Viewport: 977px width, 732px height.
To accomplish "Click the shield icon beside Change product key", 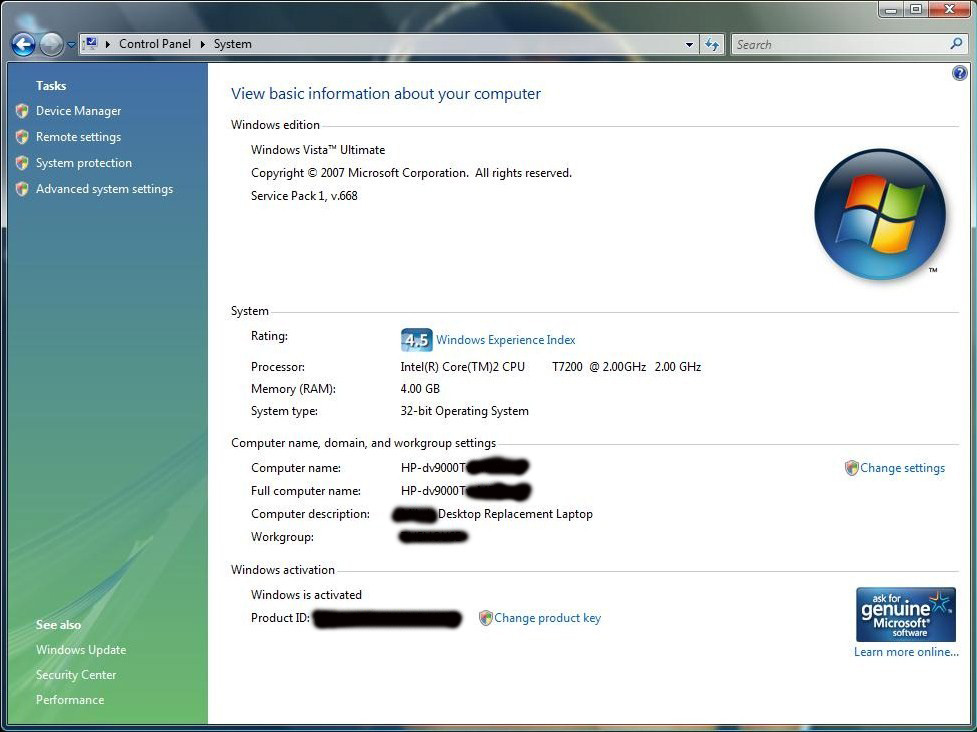I will tap(485, 618).
